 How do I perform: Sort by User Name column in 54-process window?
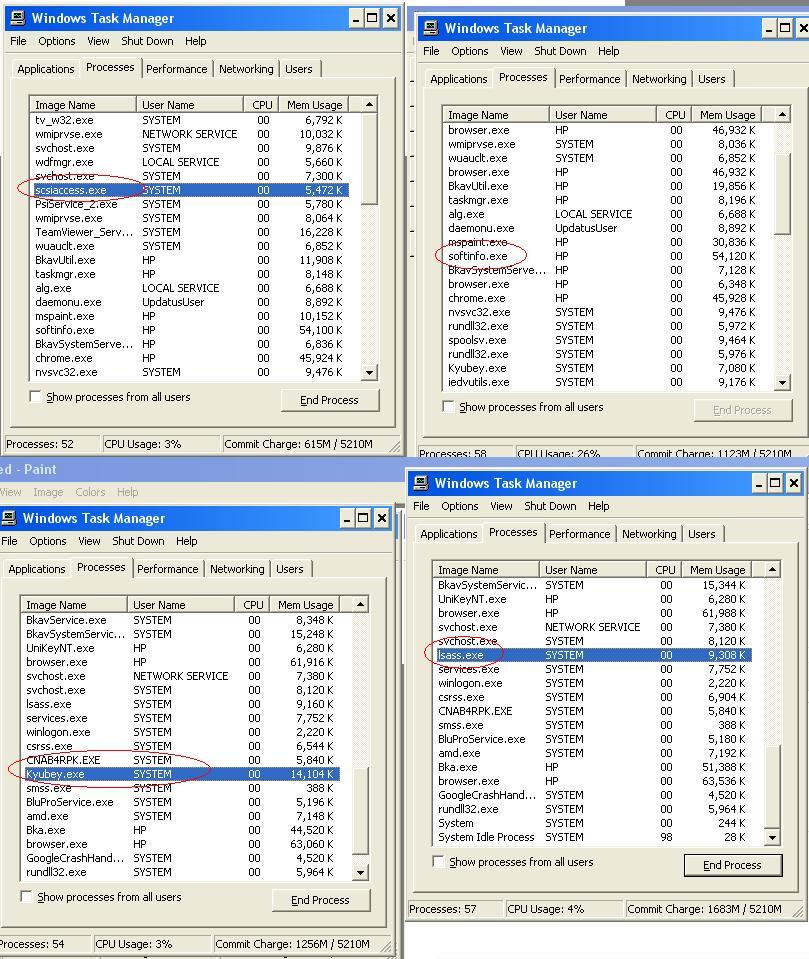181,605
